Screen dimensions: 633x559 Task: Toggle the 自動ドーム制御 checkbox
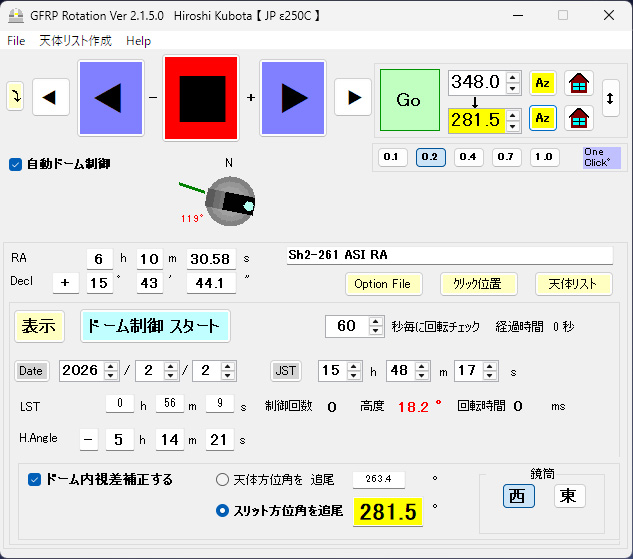pyautogui.click(x=15, y=164)
